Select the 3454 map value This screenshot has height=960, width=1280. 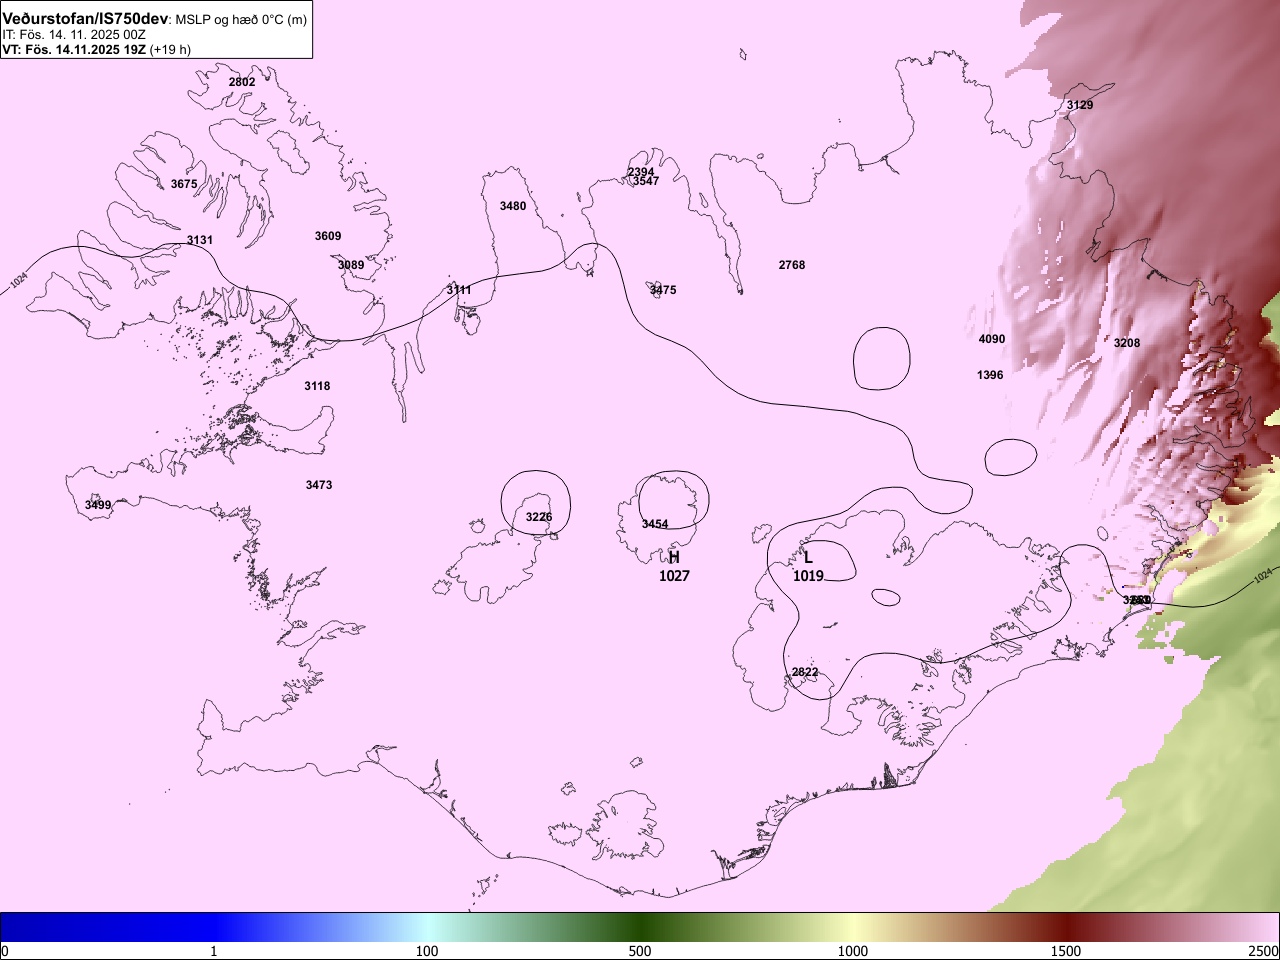click(x=655, y=524)
